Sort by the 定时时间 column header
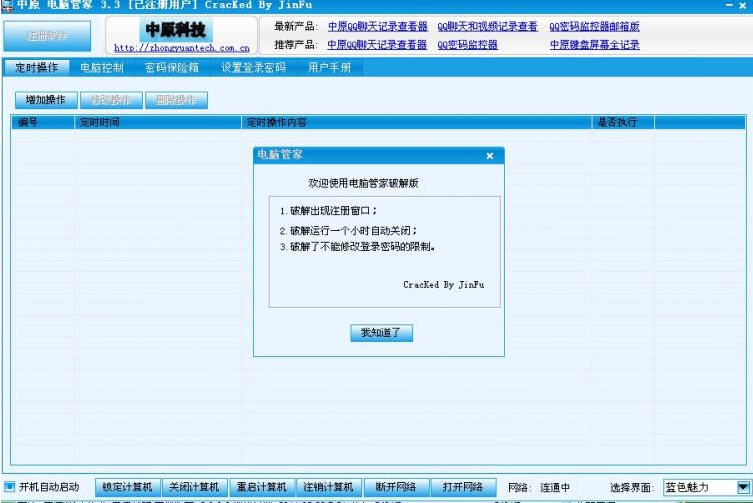Screen dimensions: 753x503 158,123
